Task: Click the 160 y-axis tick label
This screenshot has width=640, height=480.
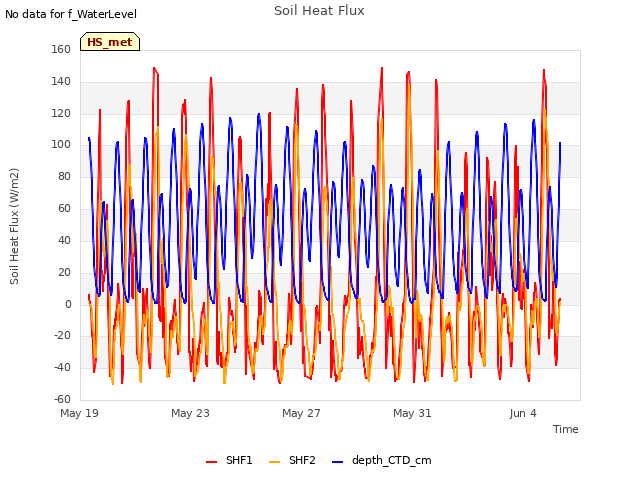Action: pyautogui.click(x=61, y=49)
